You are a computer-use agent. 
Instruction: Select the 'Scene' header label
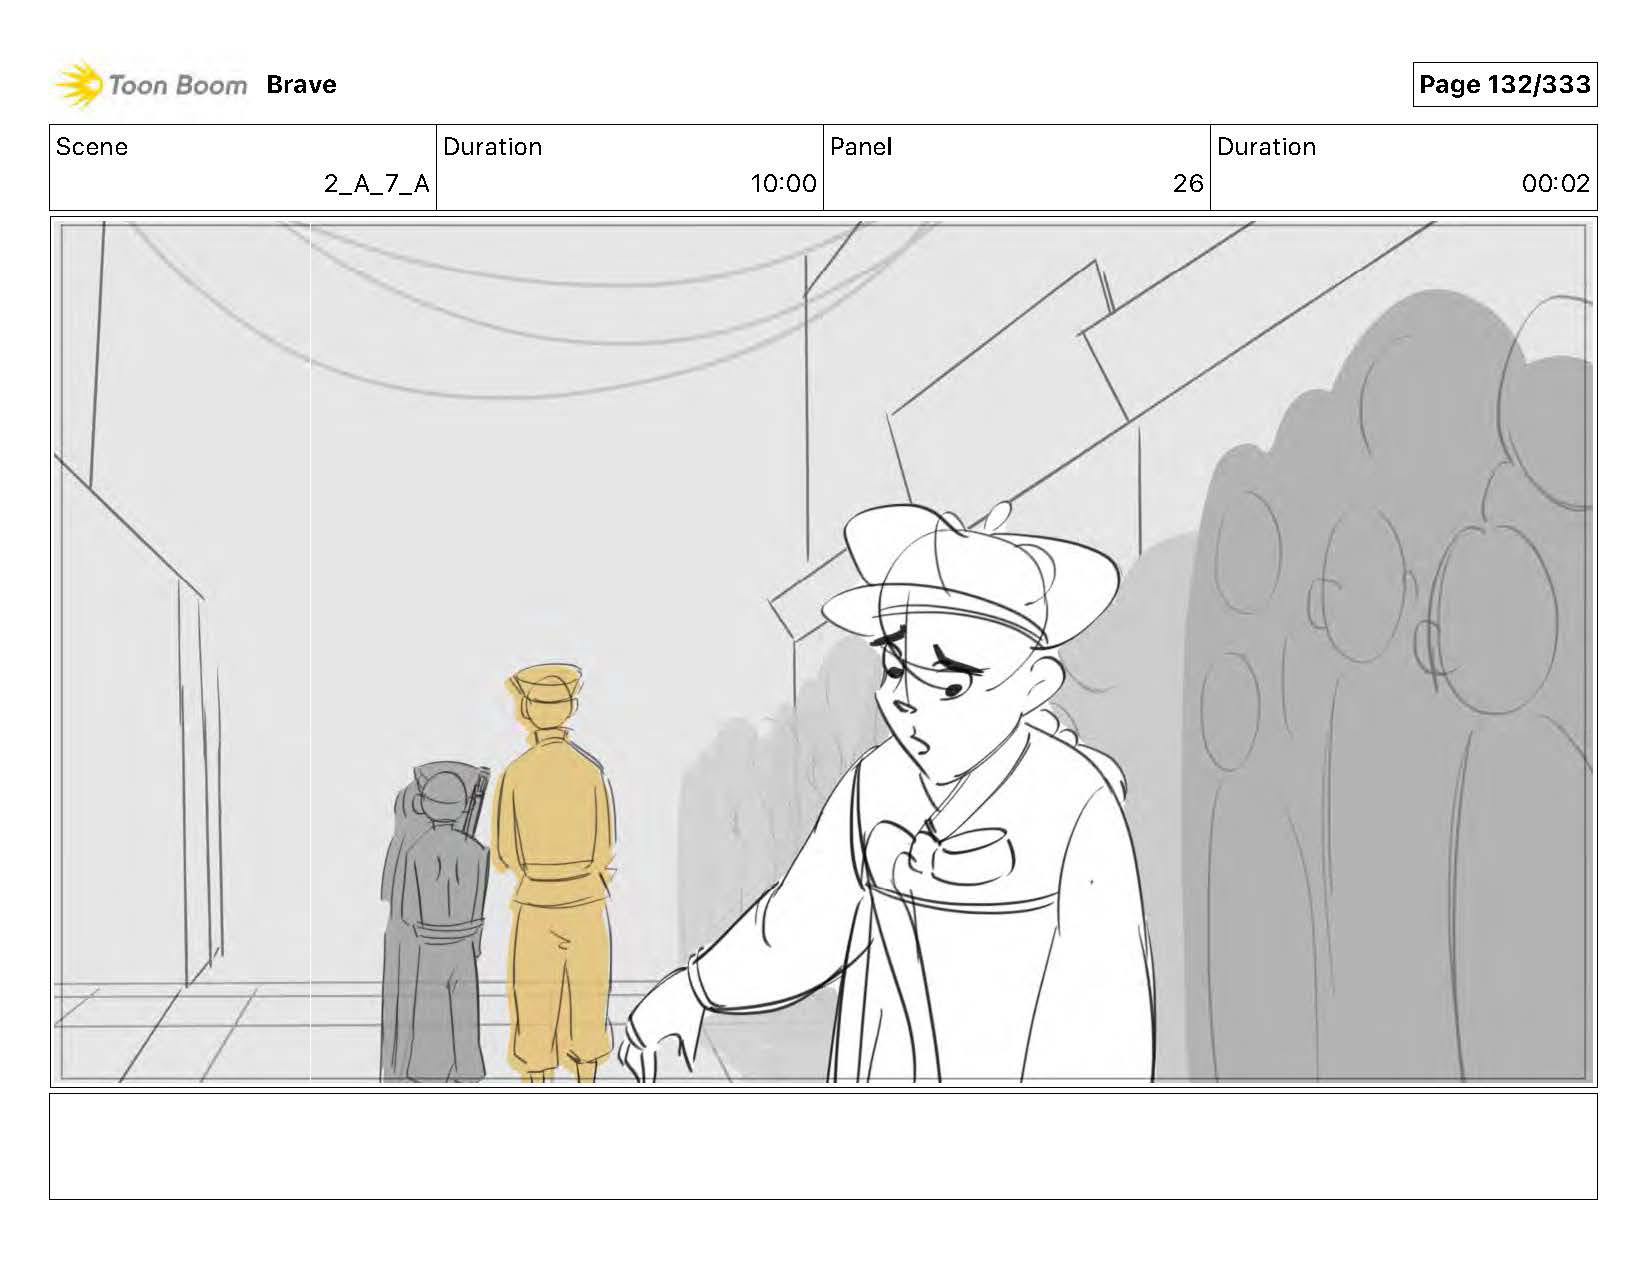coord(92,147)
